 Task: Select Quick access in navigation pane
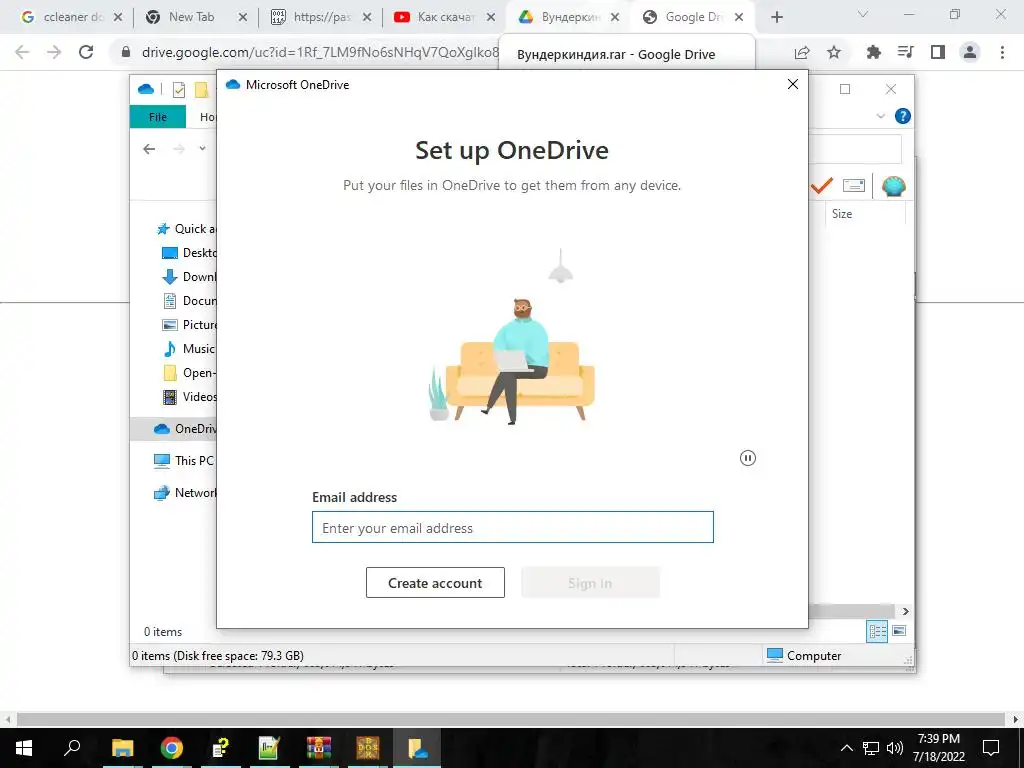click(x=185, y=229)
